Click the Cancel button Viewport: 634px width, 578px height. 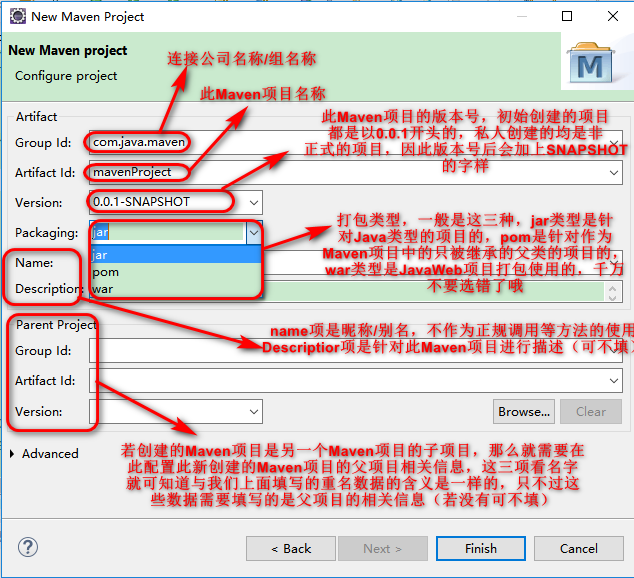point(579,548)
